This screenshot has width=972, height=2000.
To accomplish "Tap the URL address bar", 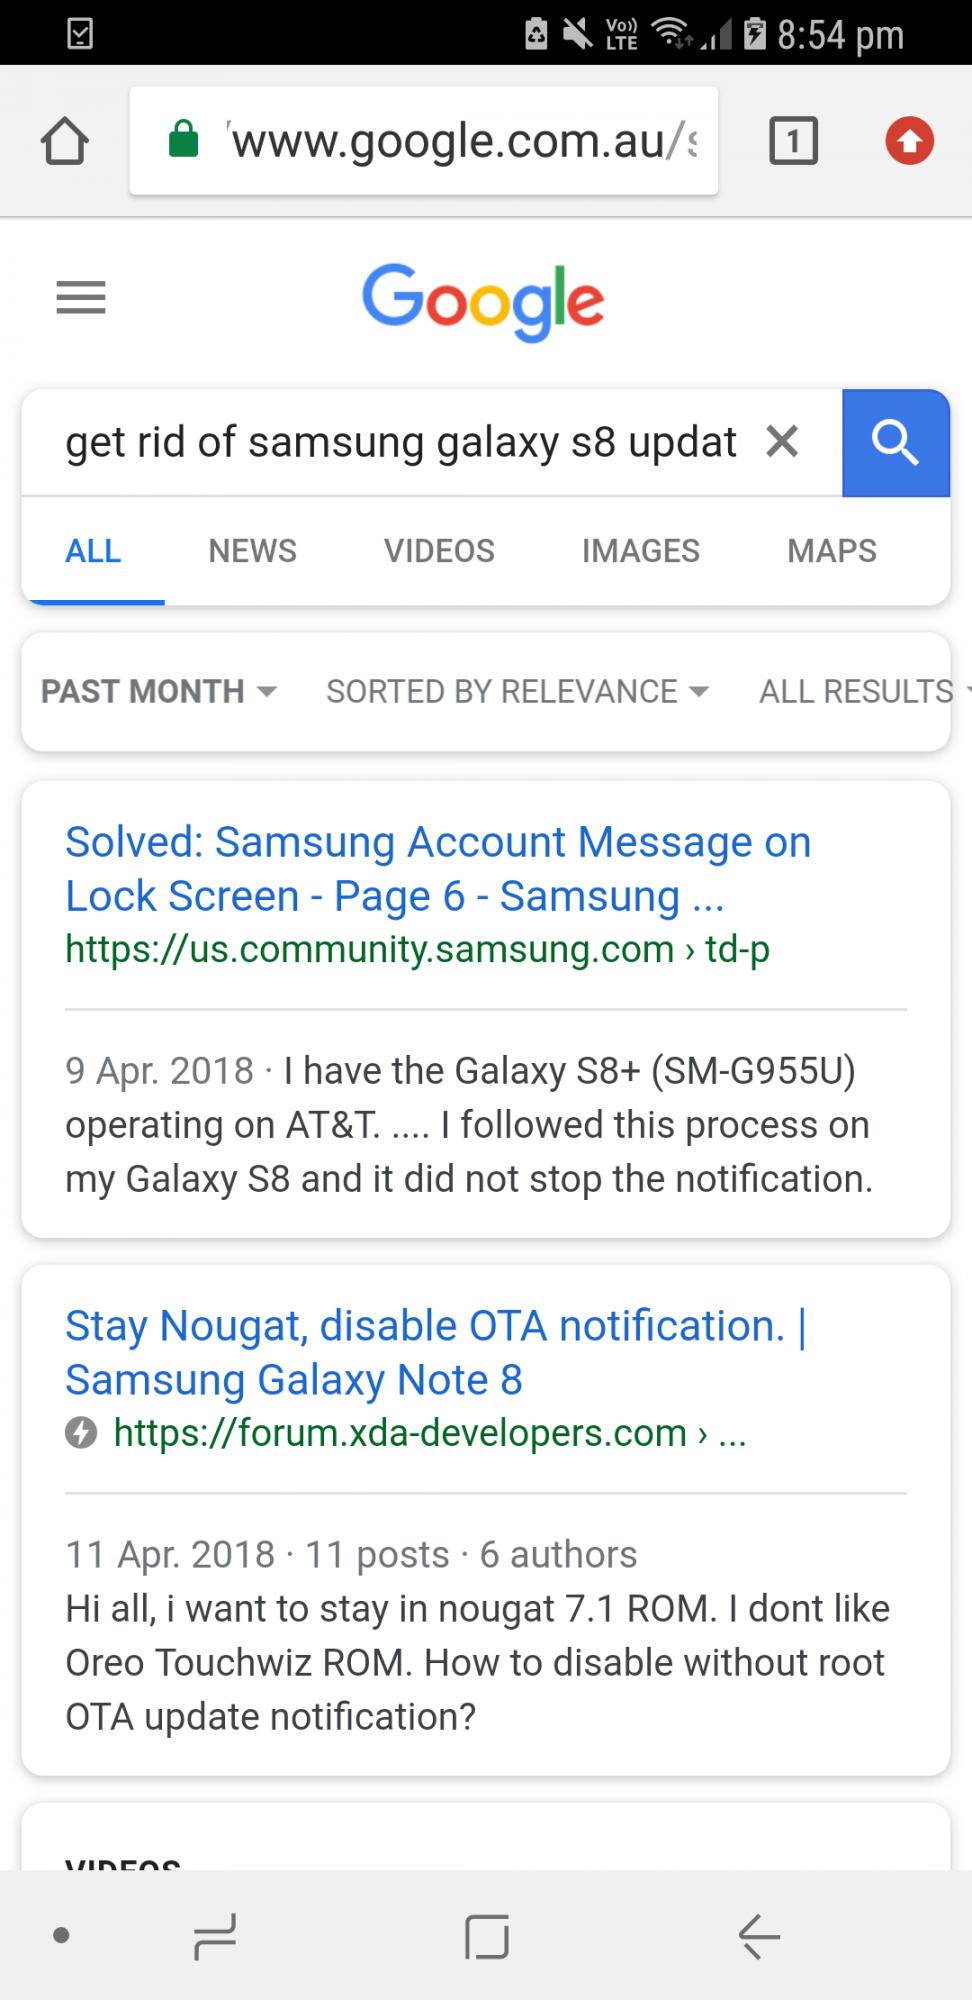I will (x=424, y=141).
